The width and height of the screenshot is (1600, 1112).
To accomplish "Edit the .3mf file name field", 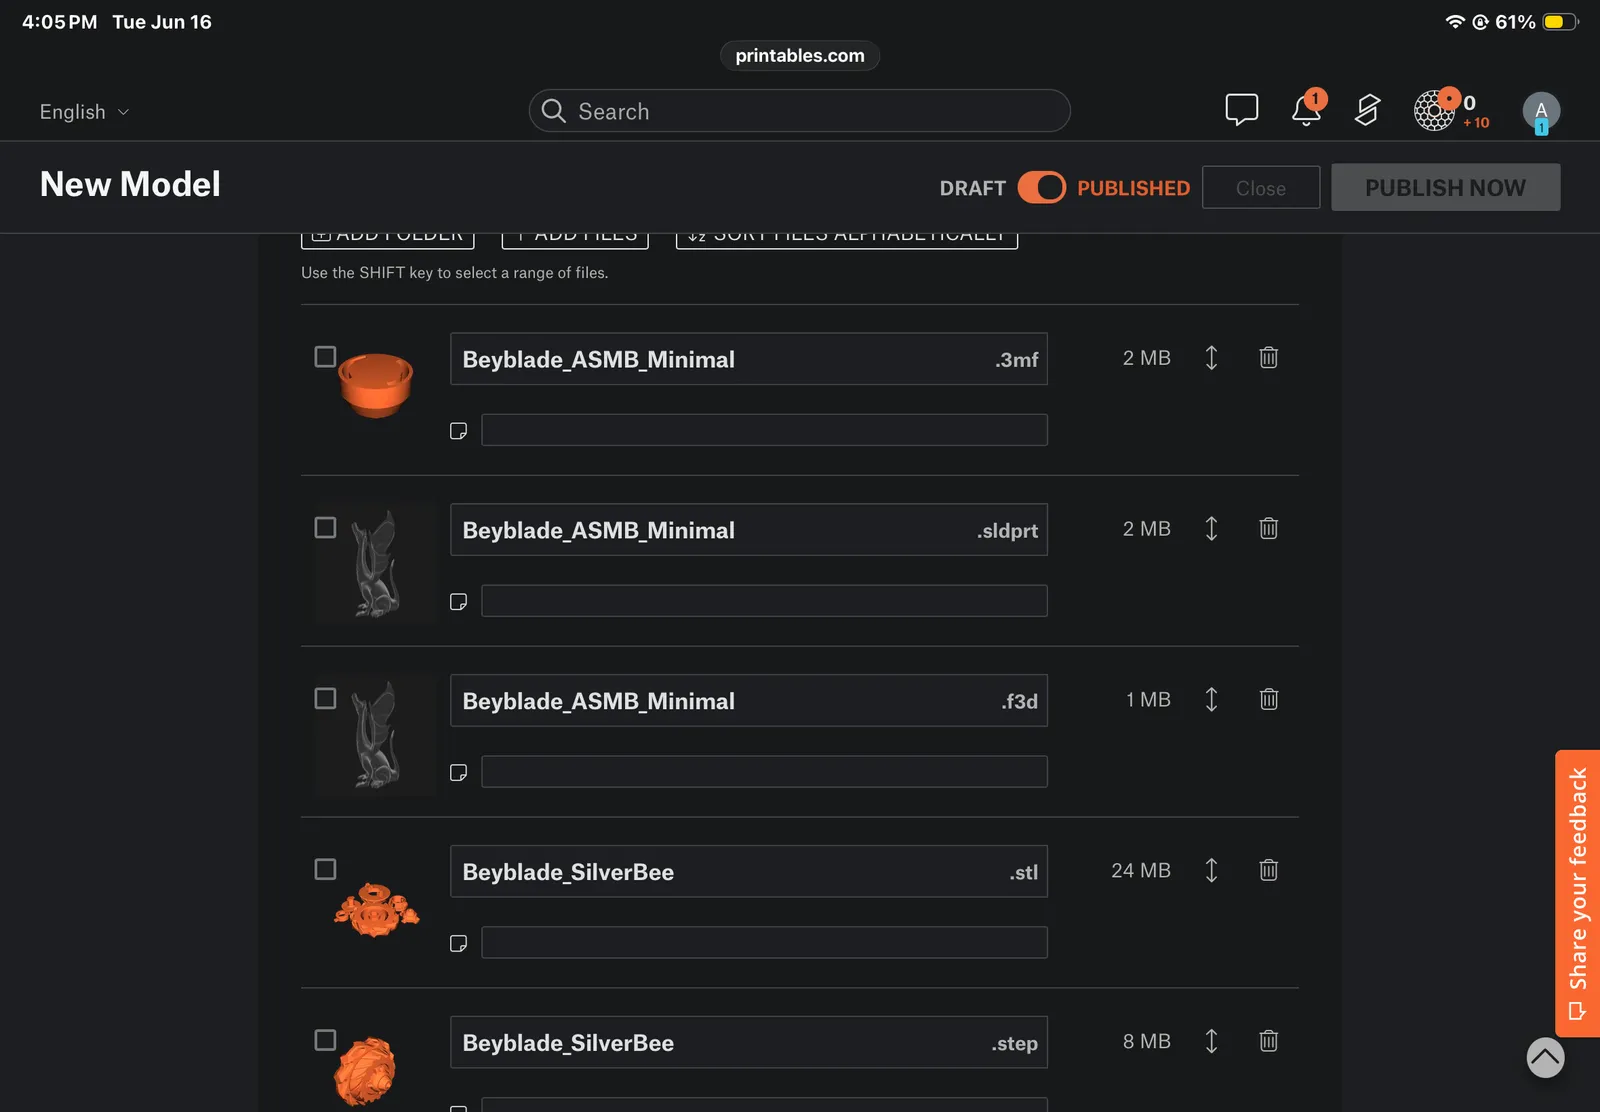I will tap(749, 359).
